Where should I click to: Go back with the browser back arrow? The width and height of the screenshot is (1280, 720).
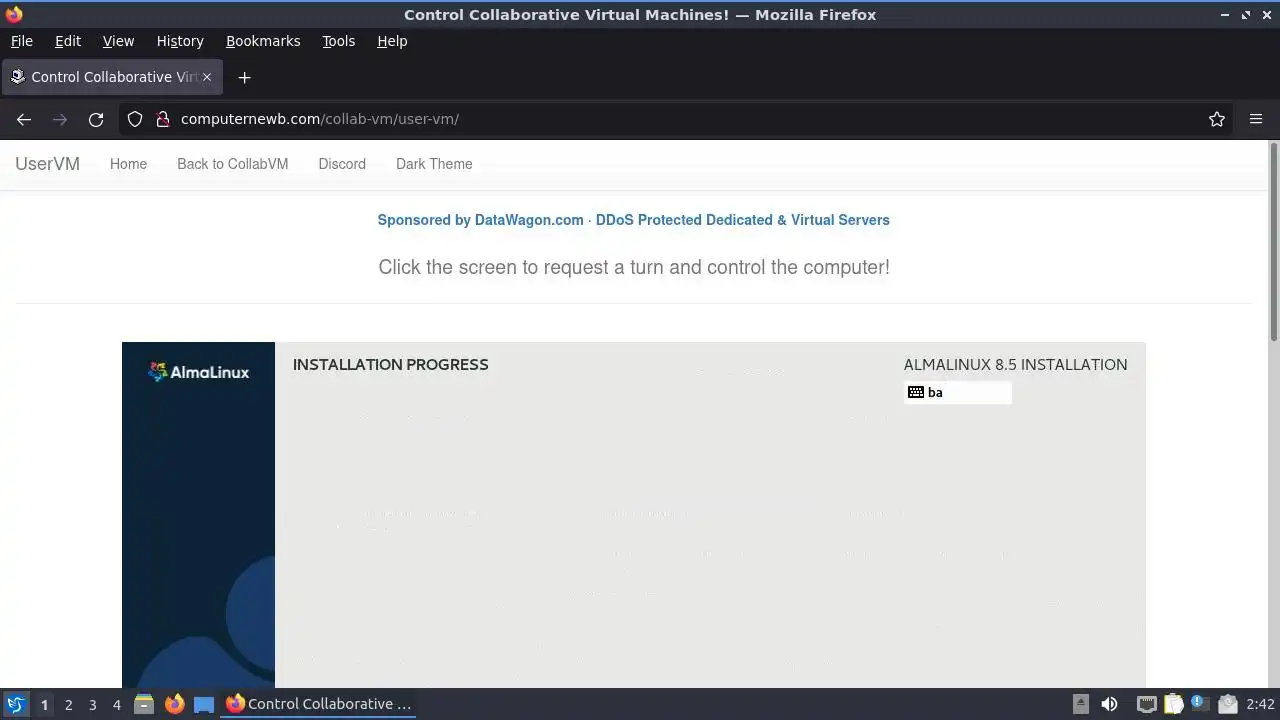point(24,119)
